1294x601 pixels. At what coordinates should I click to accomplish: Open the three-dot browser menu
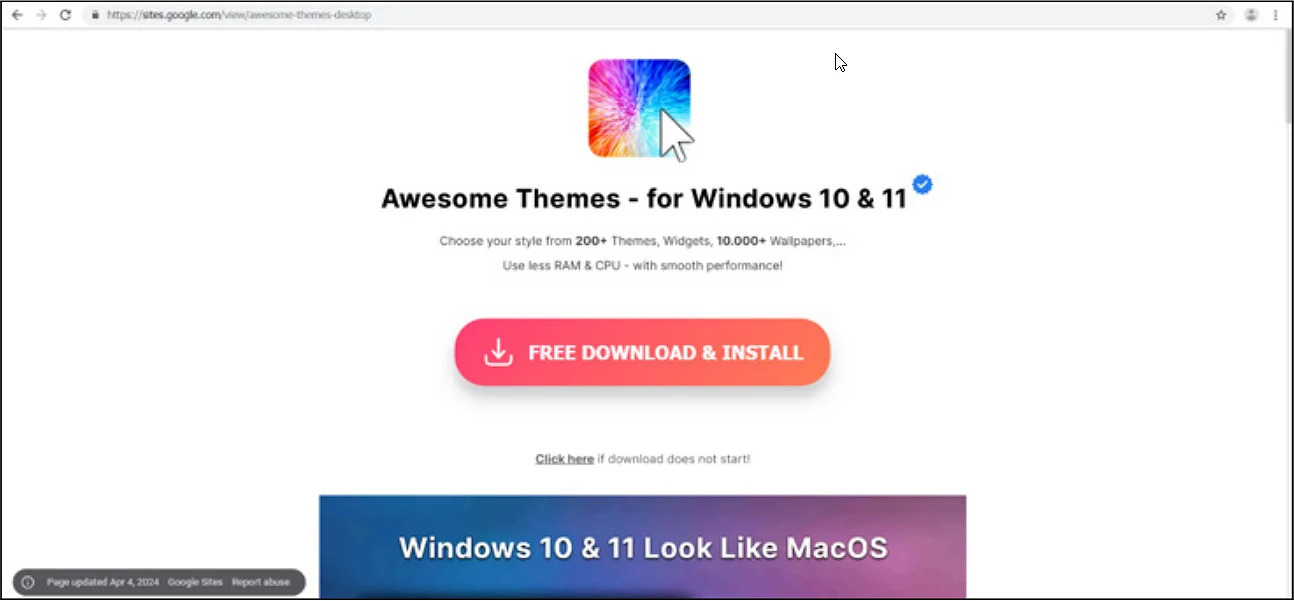[1275, 15]
